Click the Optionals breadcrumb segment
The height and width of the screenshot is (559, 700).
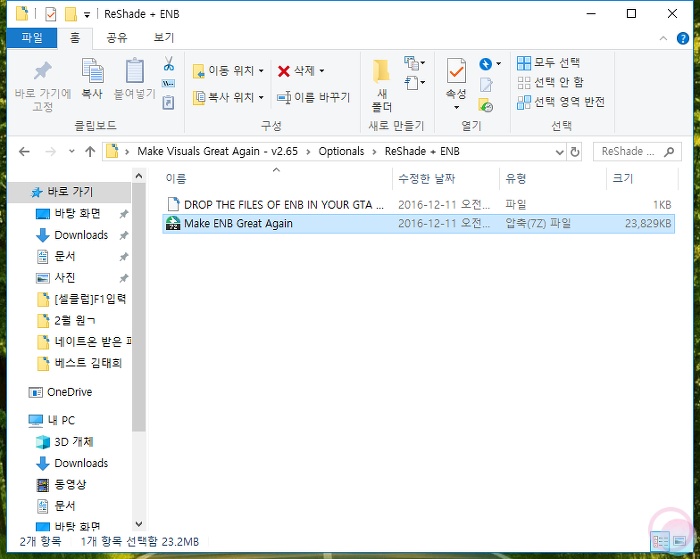341,151
